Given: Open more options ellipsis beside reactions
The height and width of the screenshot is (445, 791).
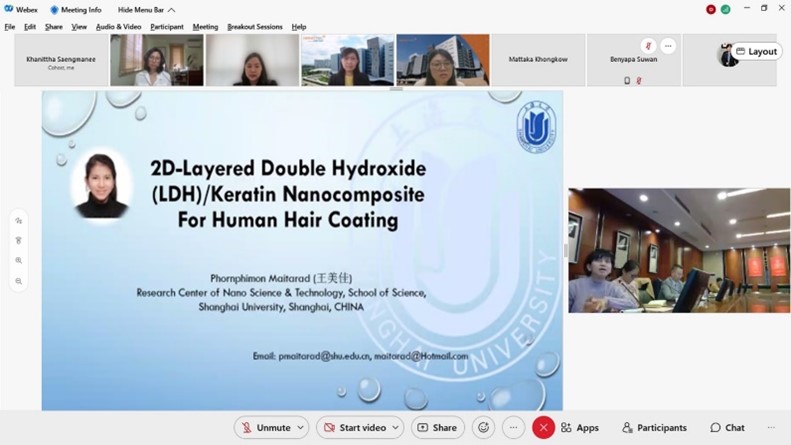Looking at the screenshot, I should 513,428.
